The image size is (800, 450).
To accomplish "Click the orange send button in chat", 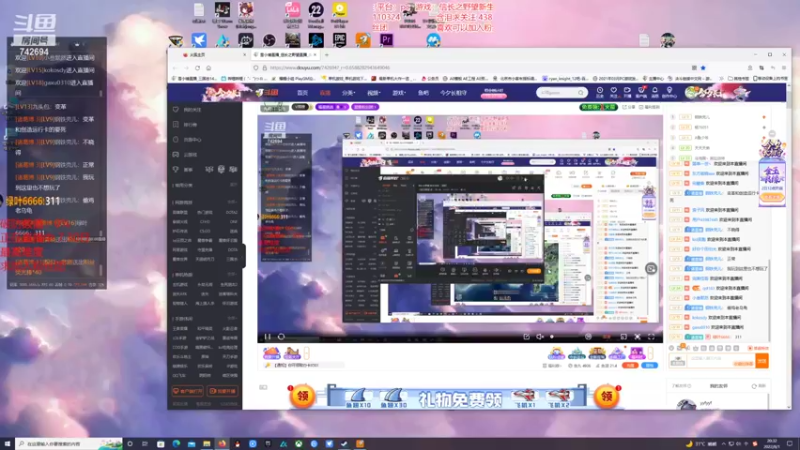I will 762,360.
